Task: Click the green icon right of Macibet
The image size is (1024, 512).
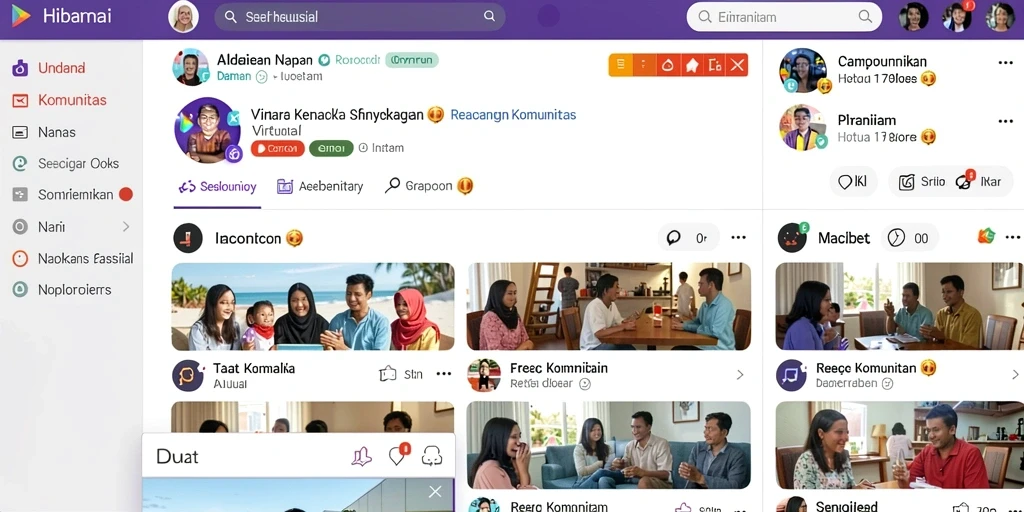Action: point(985,236)
